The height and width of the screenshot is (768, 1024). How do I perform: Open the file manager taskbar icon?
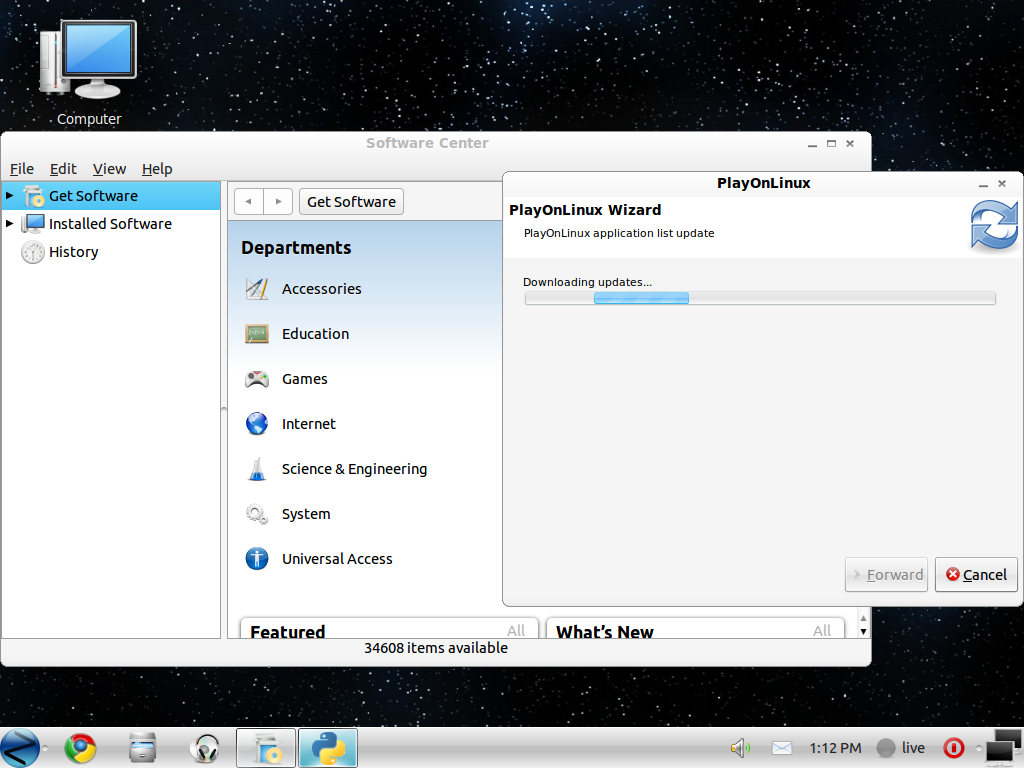pos(142,748)
